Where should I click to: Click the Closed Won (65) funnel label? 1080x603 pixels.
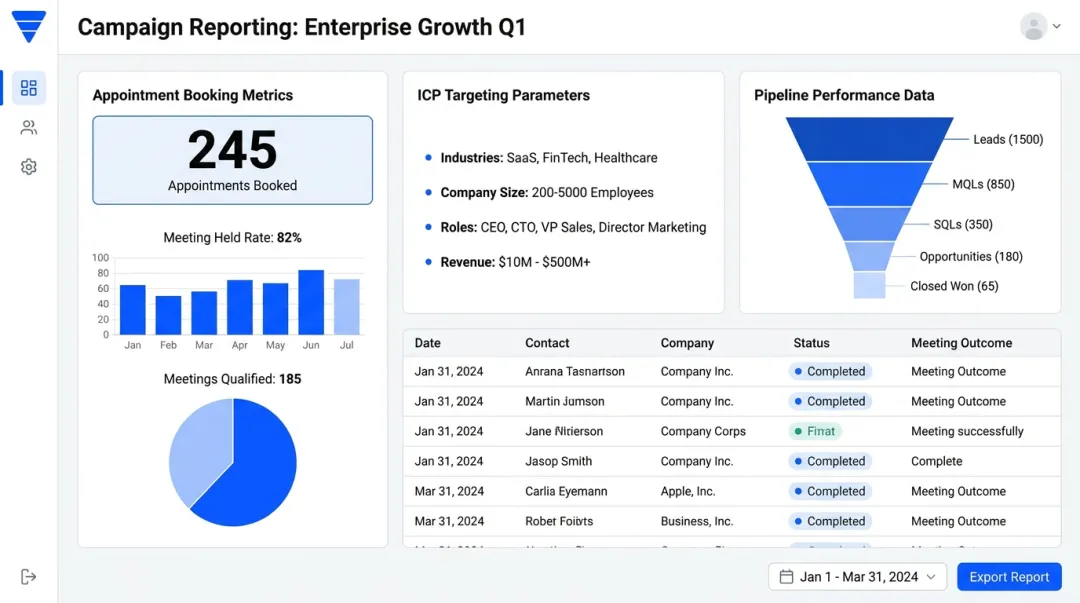coord(954,286)
